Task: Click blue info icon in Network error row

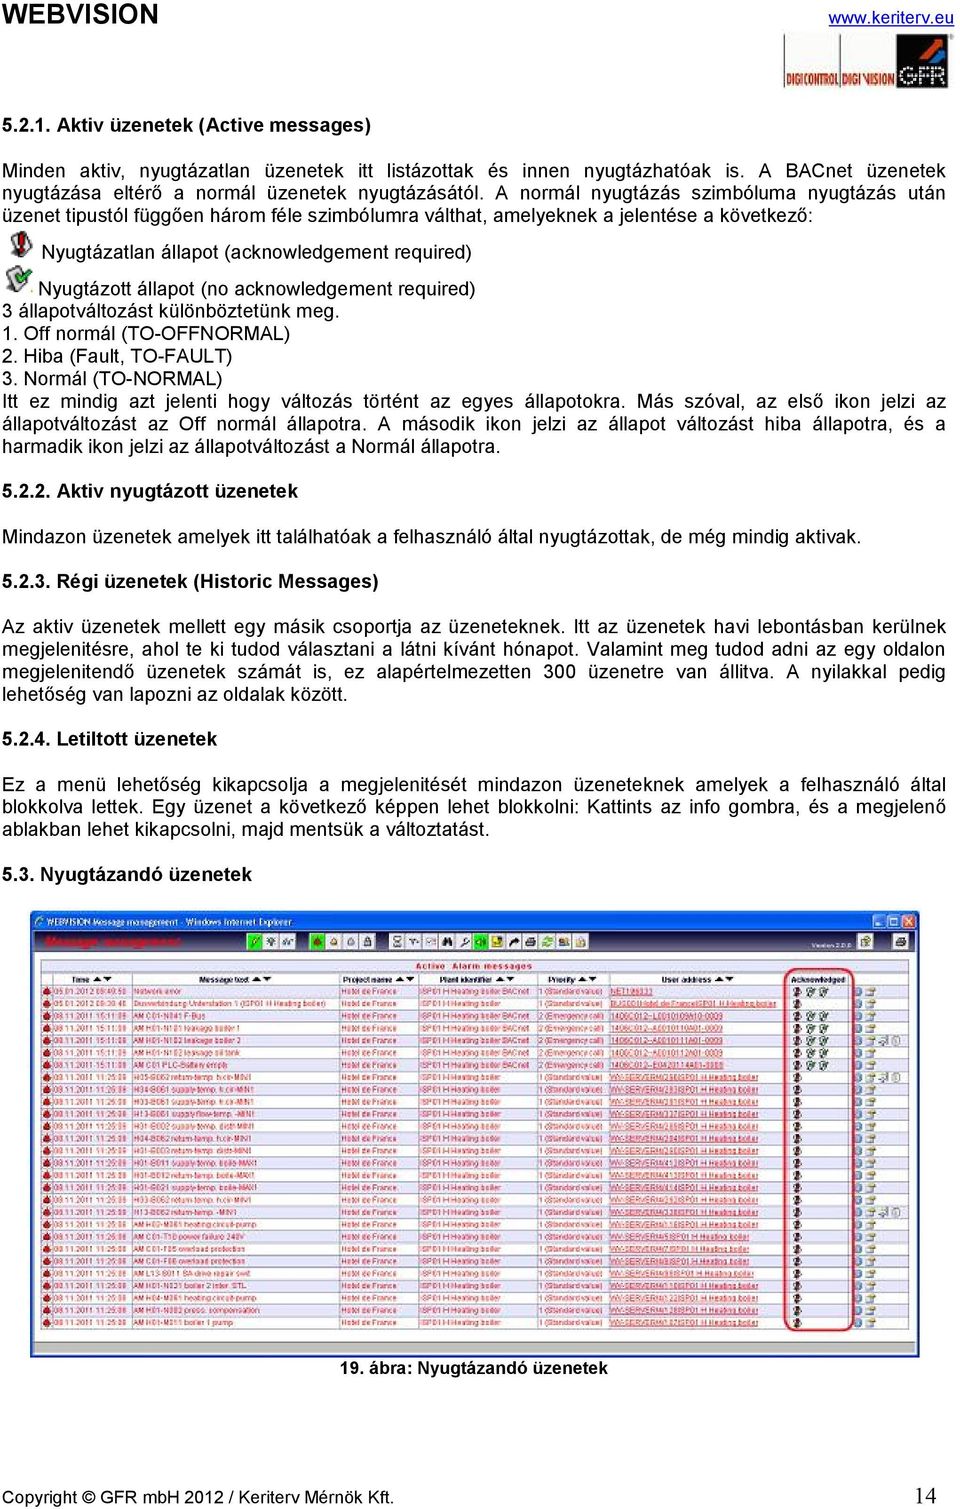Action: [x=858, y=992]
